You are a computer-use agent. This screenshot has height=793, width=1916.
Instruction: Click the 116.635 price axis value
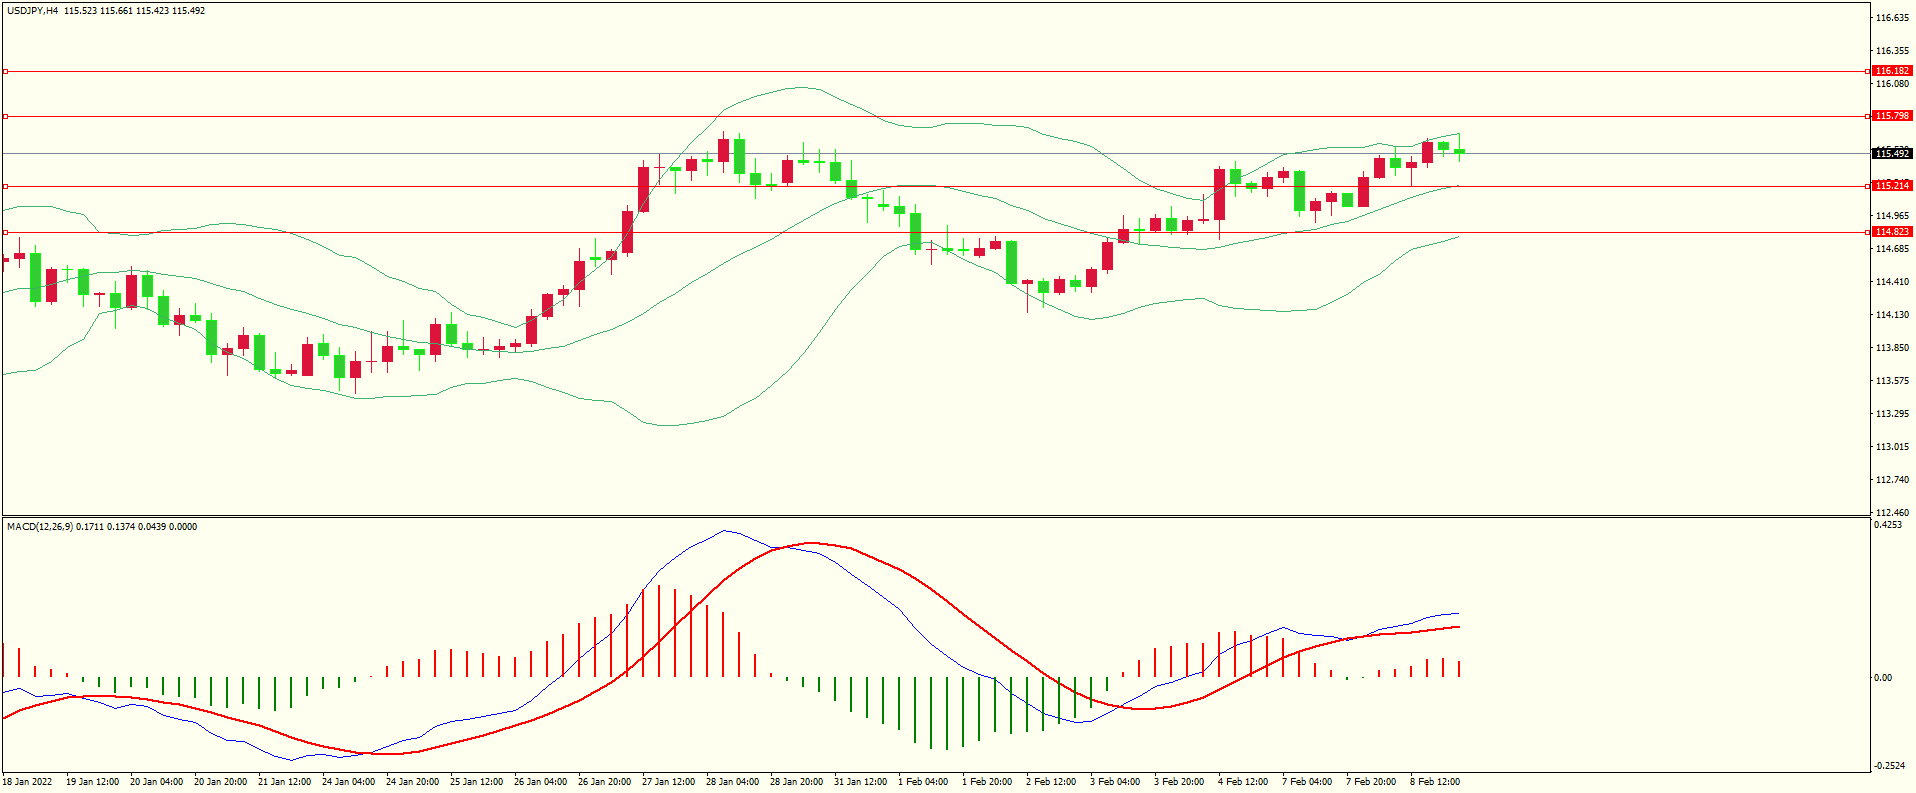pyautogui.click(x=1892, y=18)
